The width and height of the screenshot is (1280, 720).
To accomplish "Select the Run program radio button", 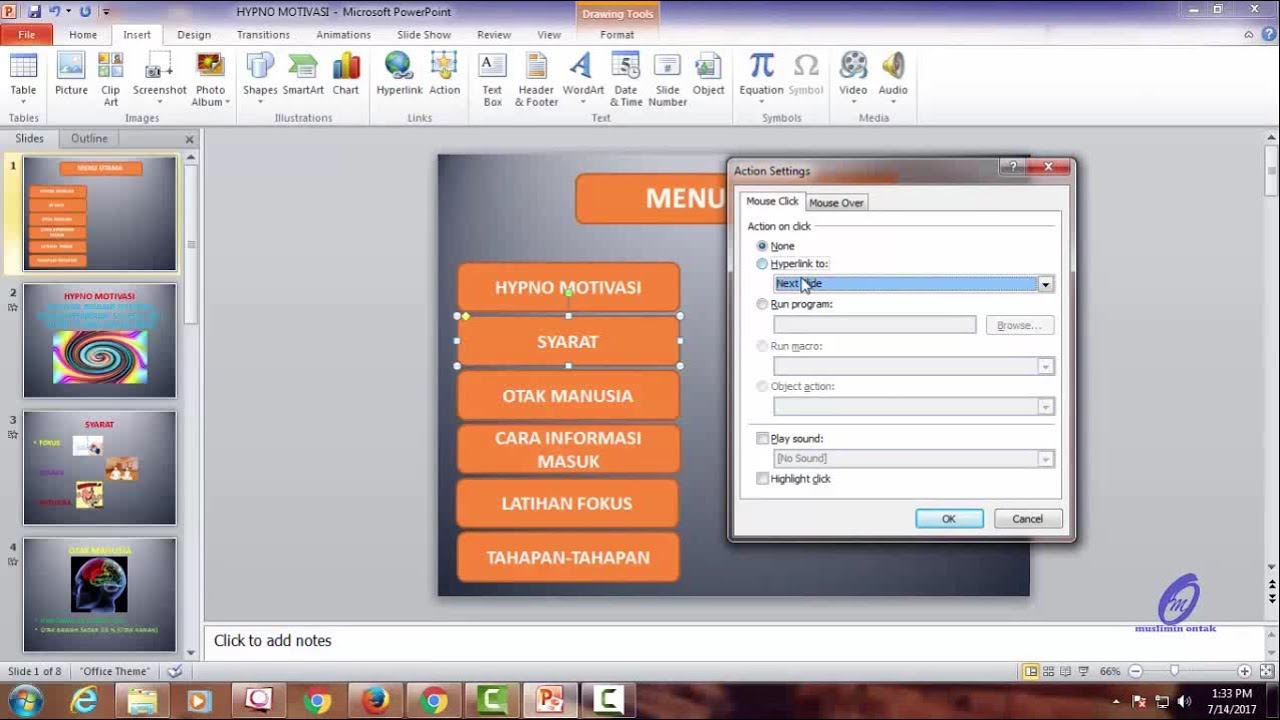I will (x=762, y=304).
